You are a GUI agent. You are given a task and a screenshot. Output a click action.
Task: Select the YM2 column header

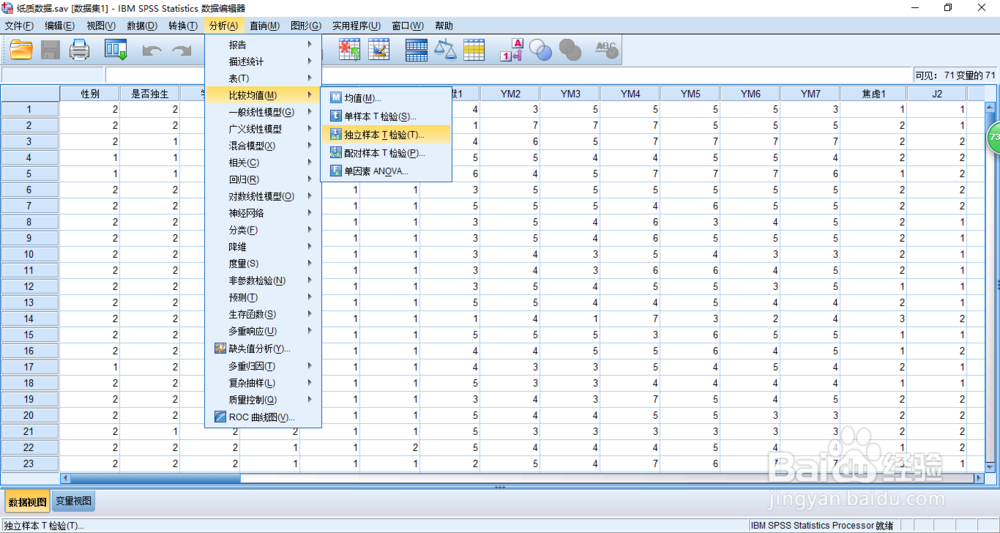tap(510, 94)
